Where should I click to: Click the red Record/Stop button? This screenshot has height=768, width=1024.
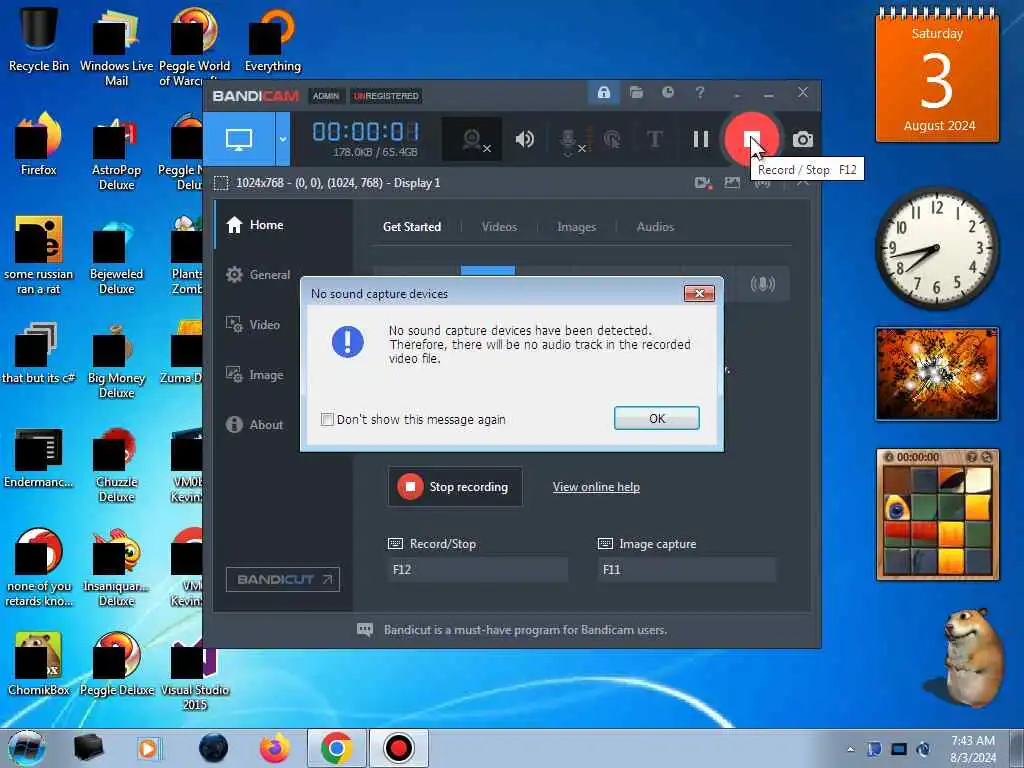(751, 139)
